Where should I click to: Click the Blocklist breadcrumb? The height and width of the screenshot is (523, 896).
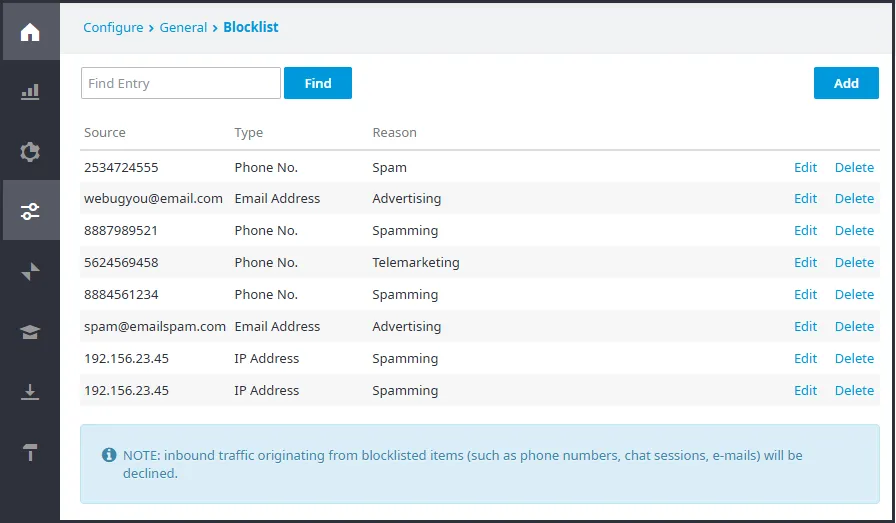(251, 27)
